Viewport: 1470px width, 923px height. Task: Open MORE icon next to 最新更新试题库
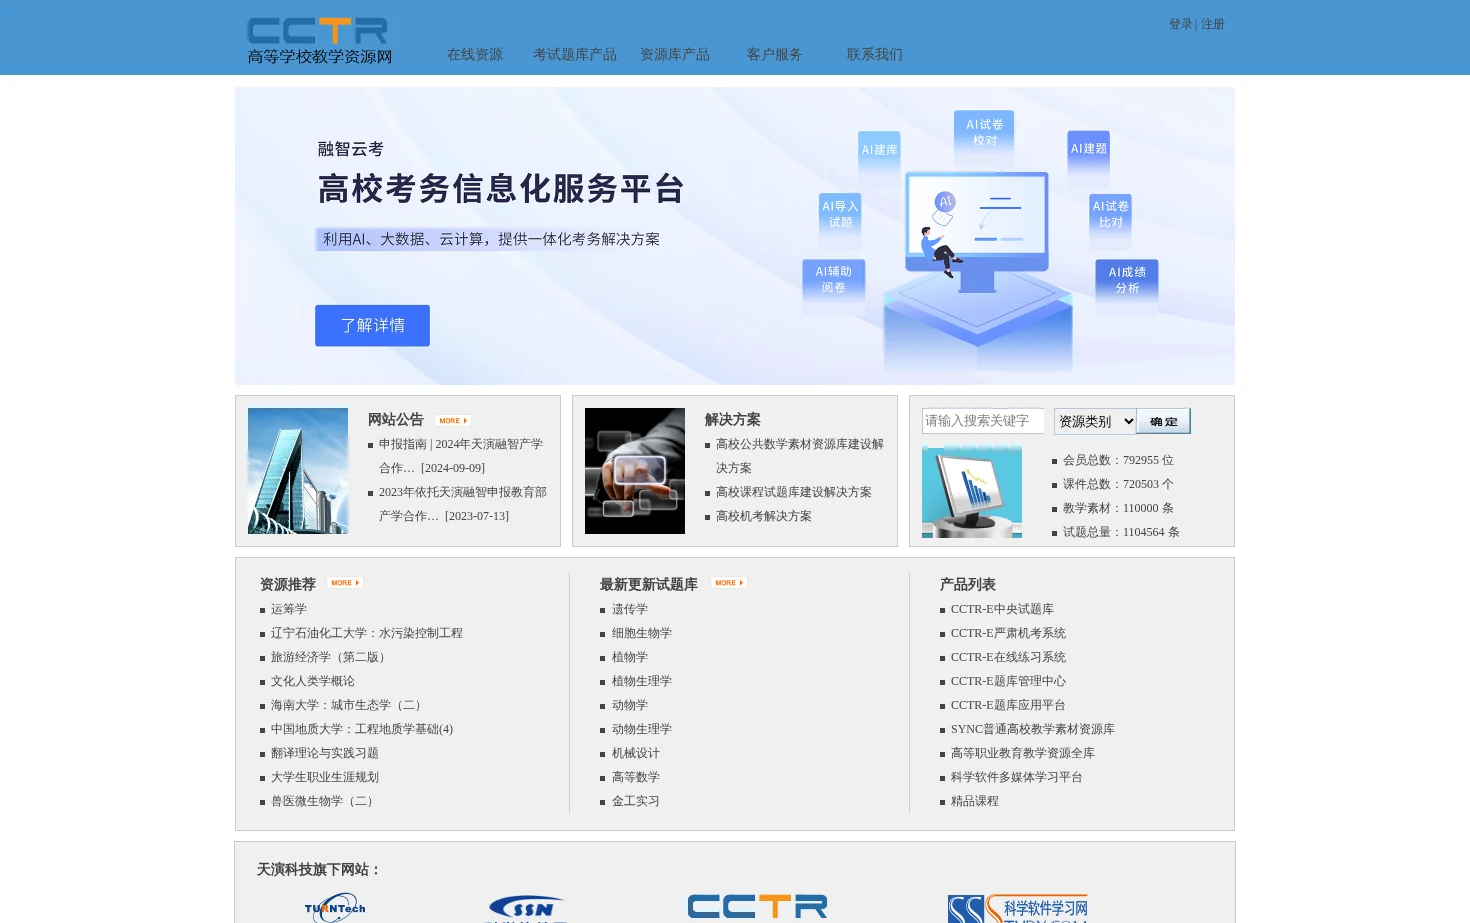pyautogui.click(x=729, y=583)
